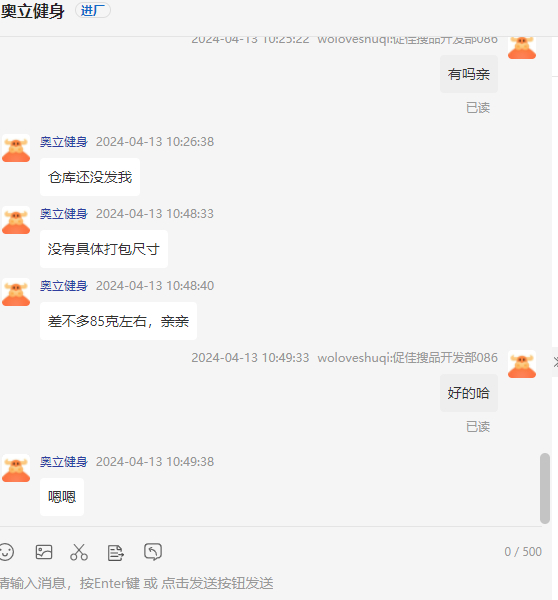Click the 有吗亲 sent message bubble
The width and height of the screenshot is (558, 600).
[x=469, y=74]
